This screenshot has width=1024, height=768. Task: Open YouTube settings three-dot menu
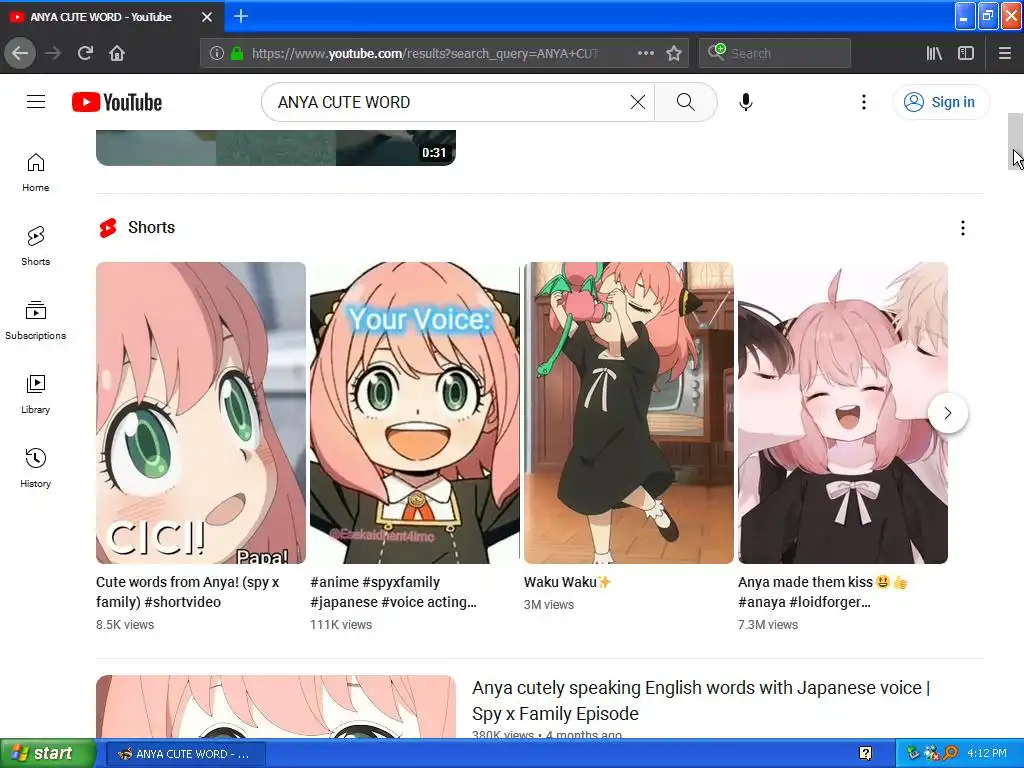pyautogui.click(x=864, y=102)
